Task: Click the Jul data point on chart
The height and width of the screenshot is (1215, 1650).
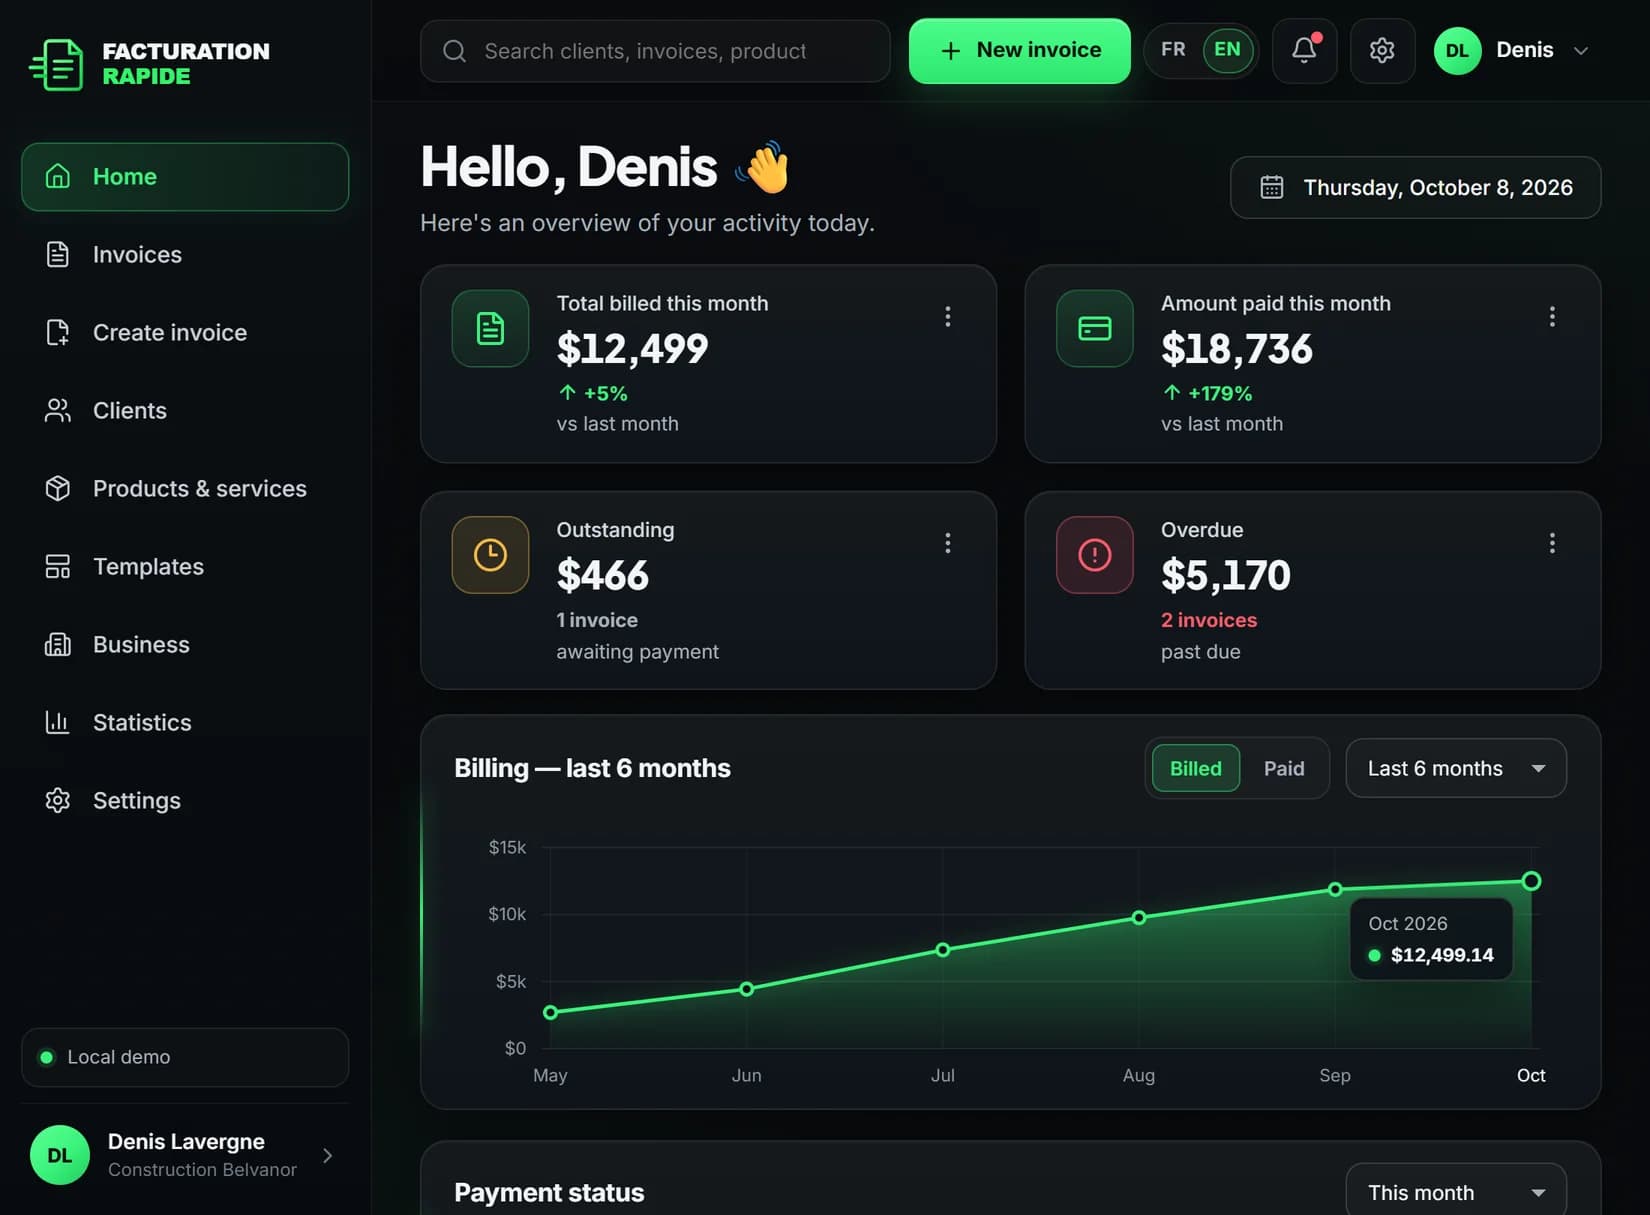Action: coord(942,950)
